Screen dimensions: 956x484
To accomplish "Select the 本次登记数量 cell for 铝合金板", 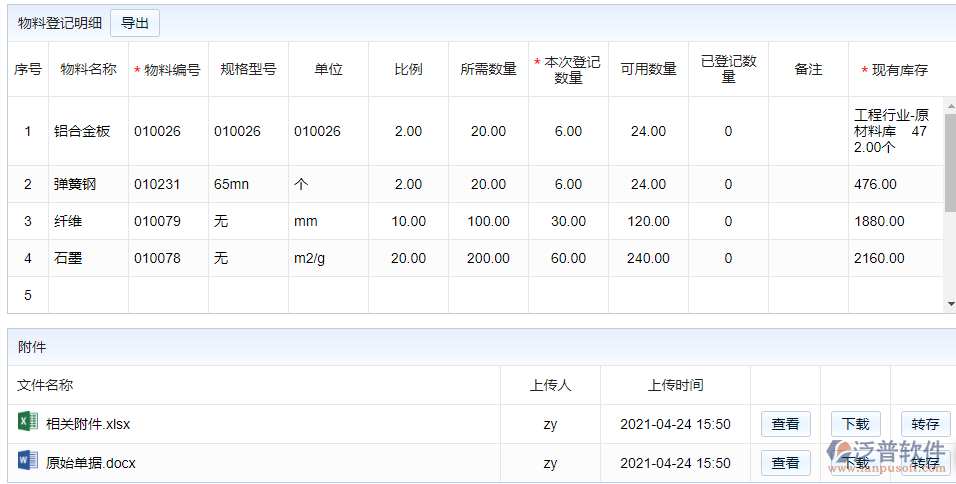I will 568,131.
